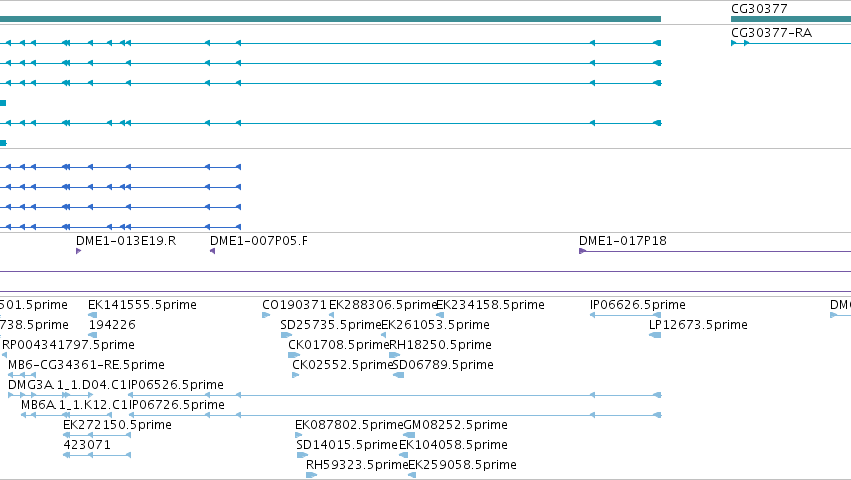This screenshot has width=851, height=480.
Task: Select the arrow glyph below SD25735.5prime
Action: tap(286, 335)
